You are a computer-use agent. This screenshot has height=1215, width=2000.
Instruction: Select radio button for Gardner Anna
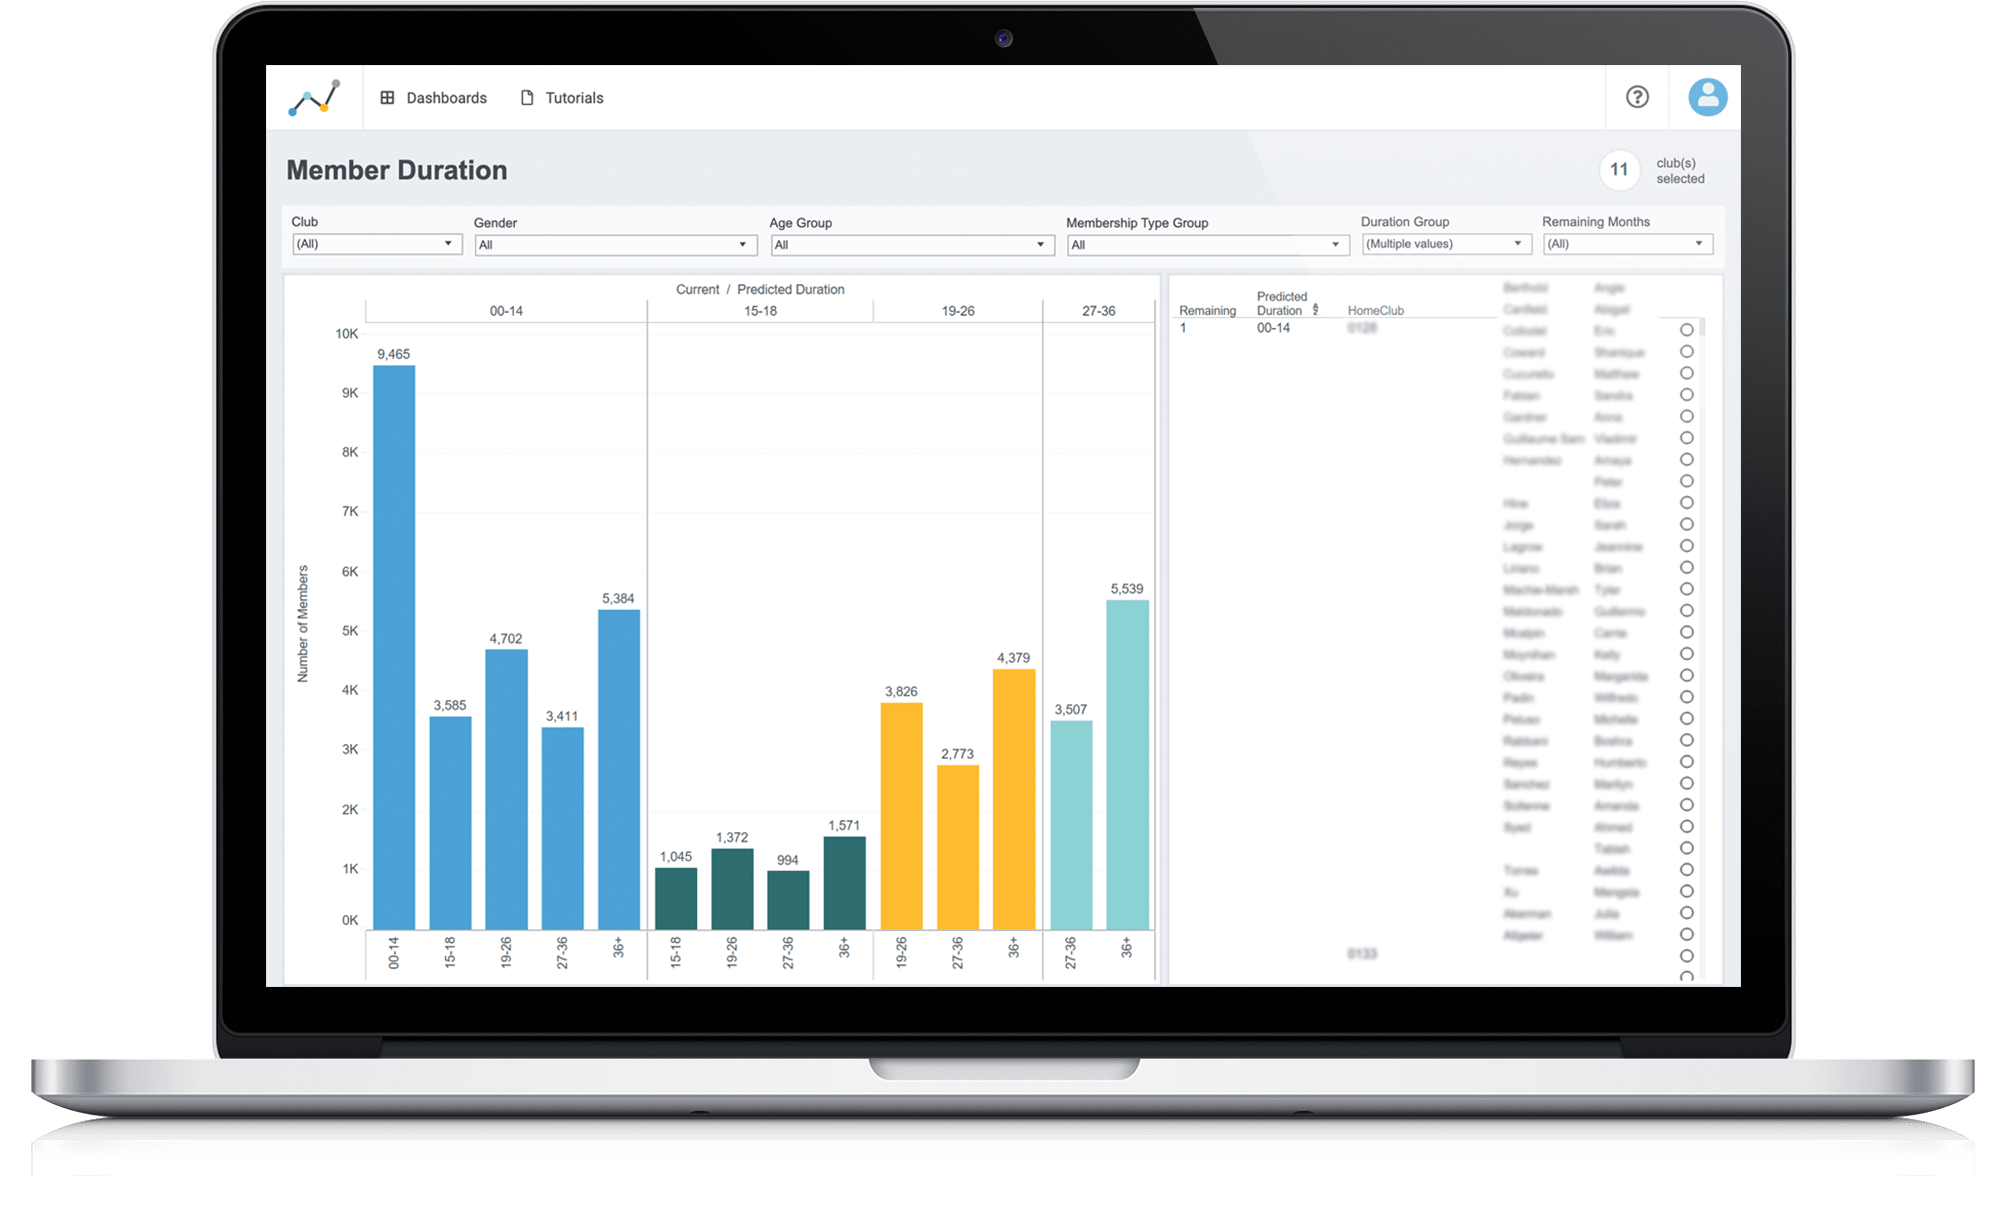(1686, 417)
